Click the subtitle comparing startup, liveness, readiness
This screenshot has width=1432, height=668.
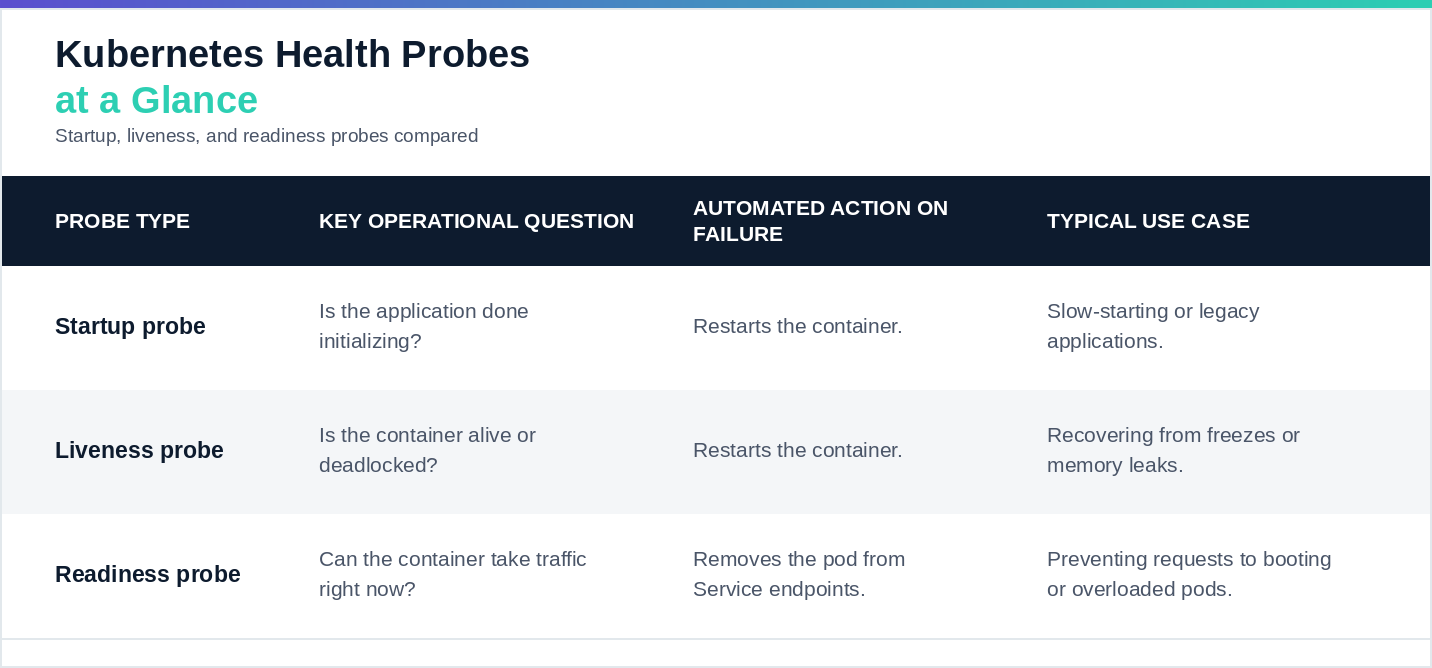266,135
